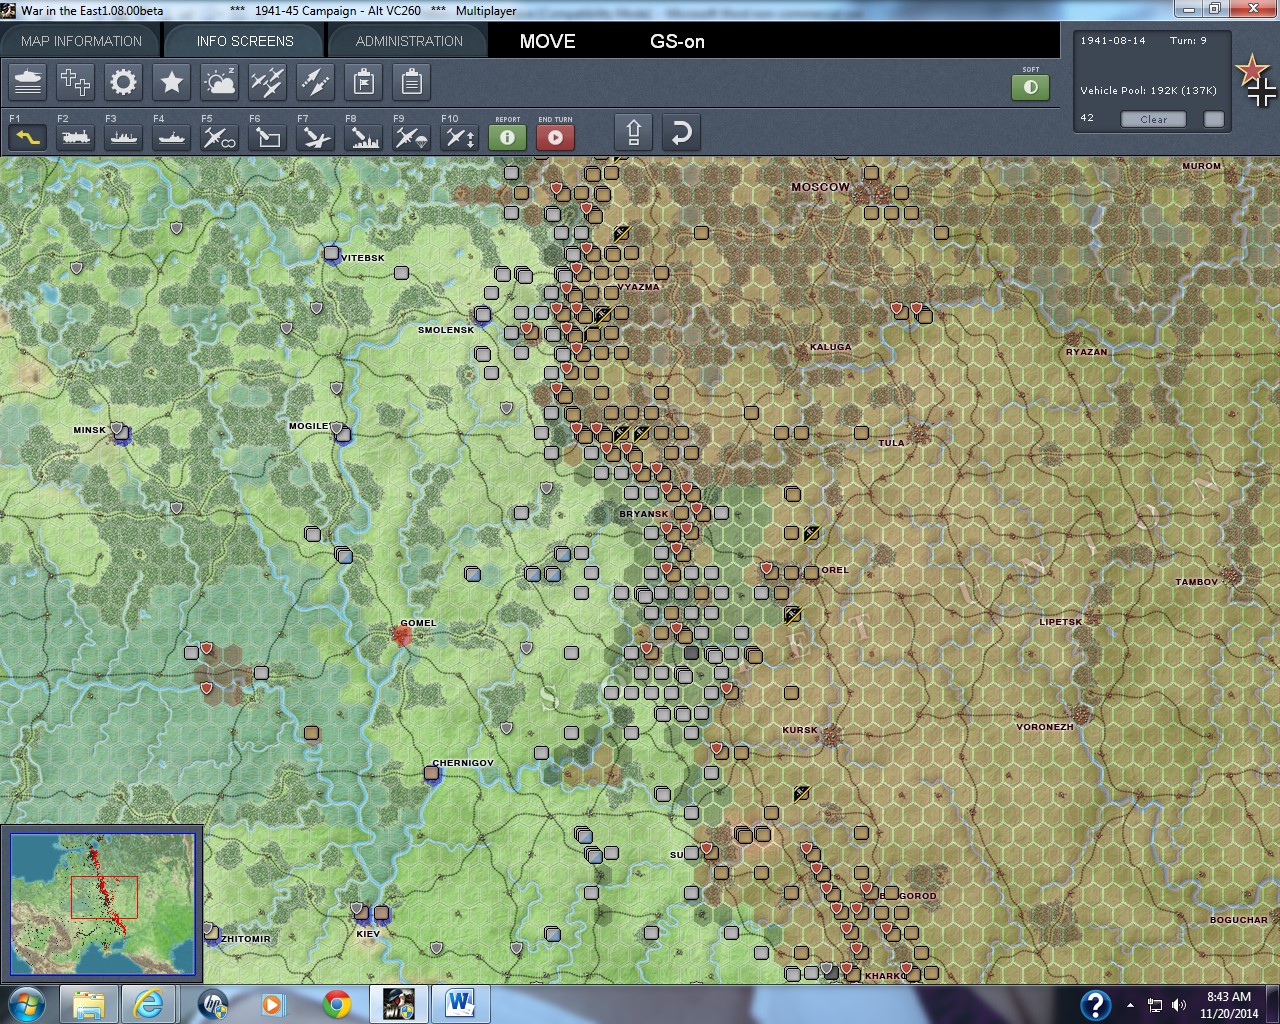1280x1024 pixels.
Task: Click the Smolensk city label
Action: coord(446,330)
